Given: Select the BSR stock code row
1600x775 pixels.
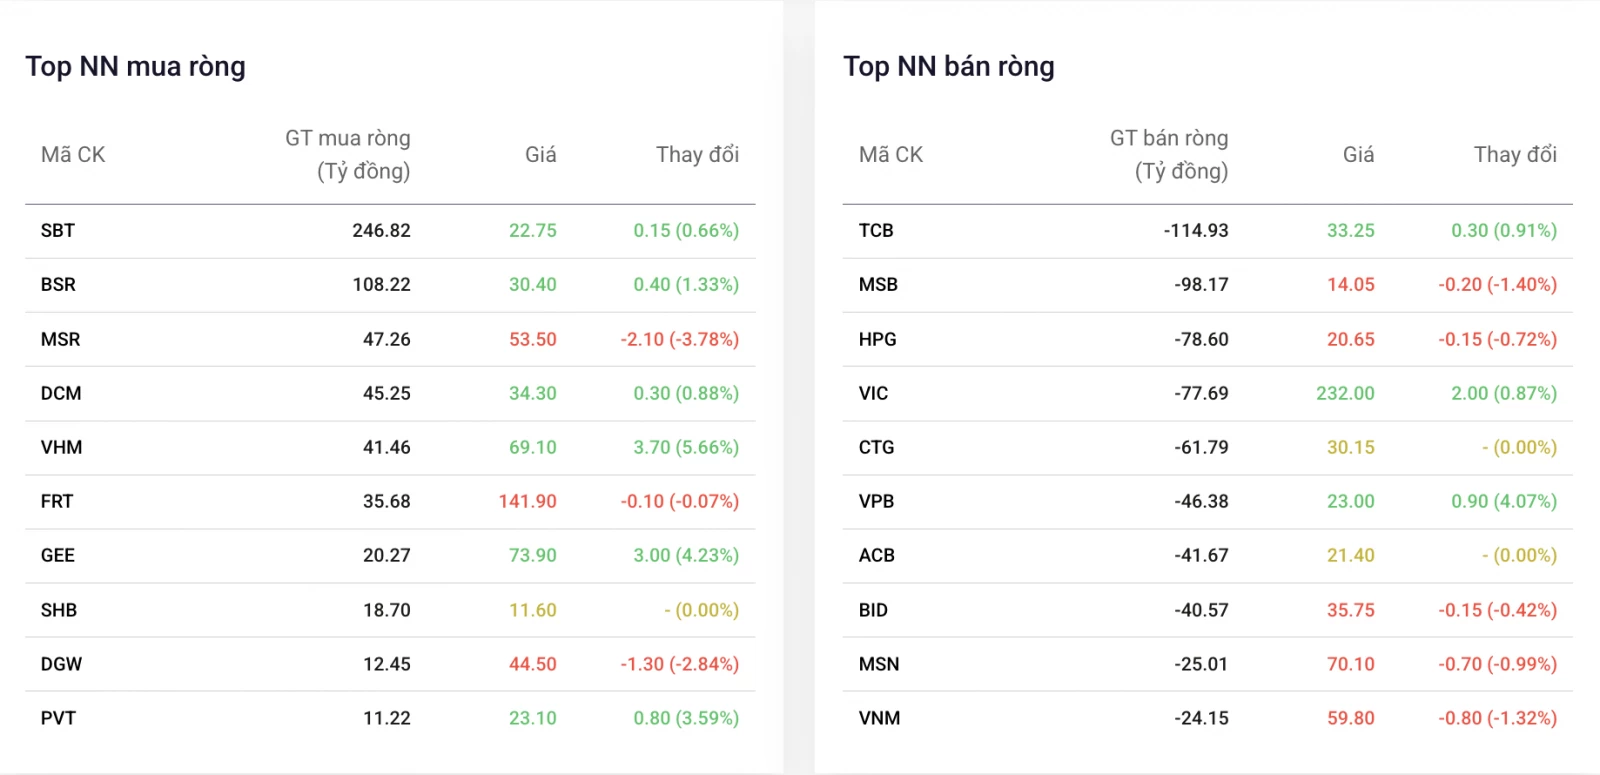Looking at the screenshot, I should (390, 285).
